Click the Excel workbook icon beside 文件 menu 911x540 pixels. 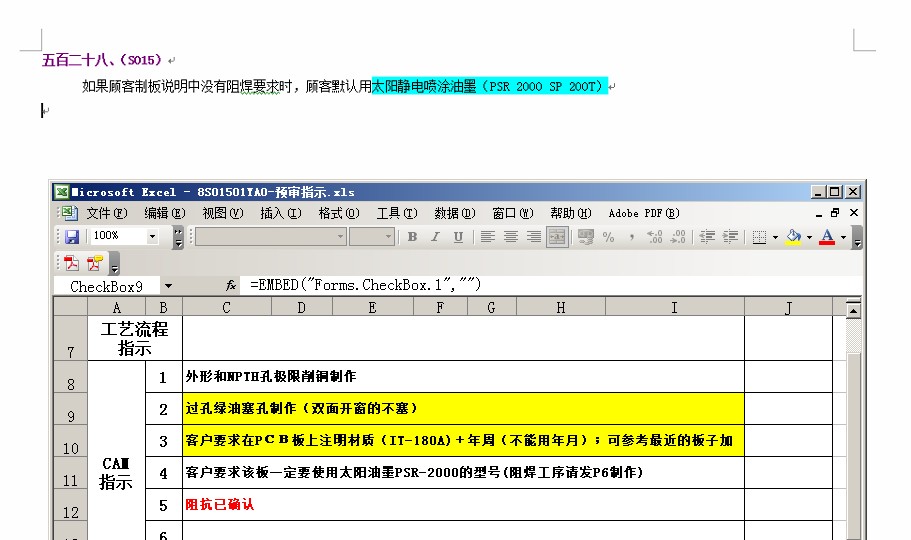tap(69, 213)
